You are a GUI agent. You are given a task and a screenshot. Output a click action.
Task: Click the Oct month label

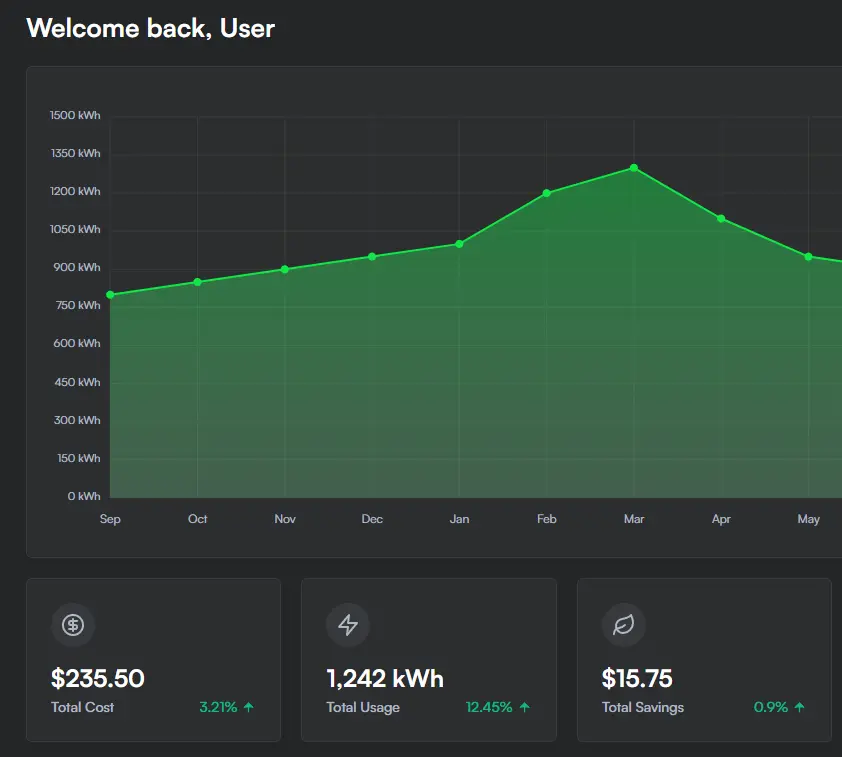click(198, 519)
